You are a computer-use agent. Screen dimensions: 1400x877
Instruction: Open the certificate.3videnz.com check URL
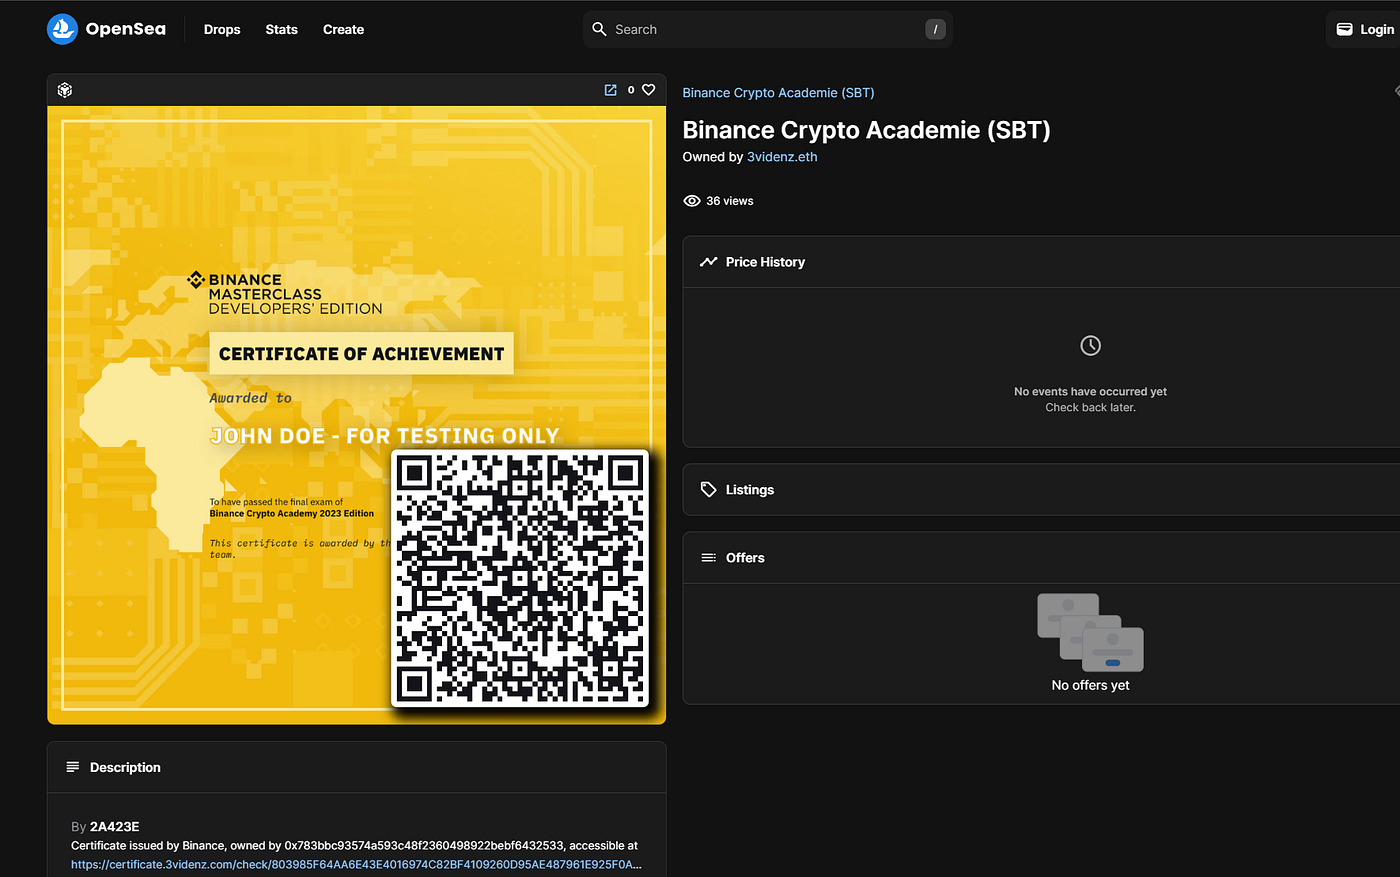point(356,864)
